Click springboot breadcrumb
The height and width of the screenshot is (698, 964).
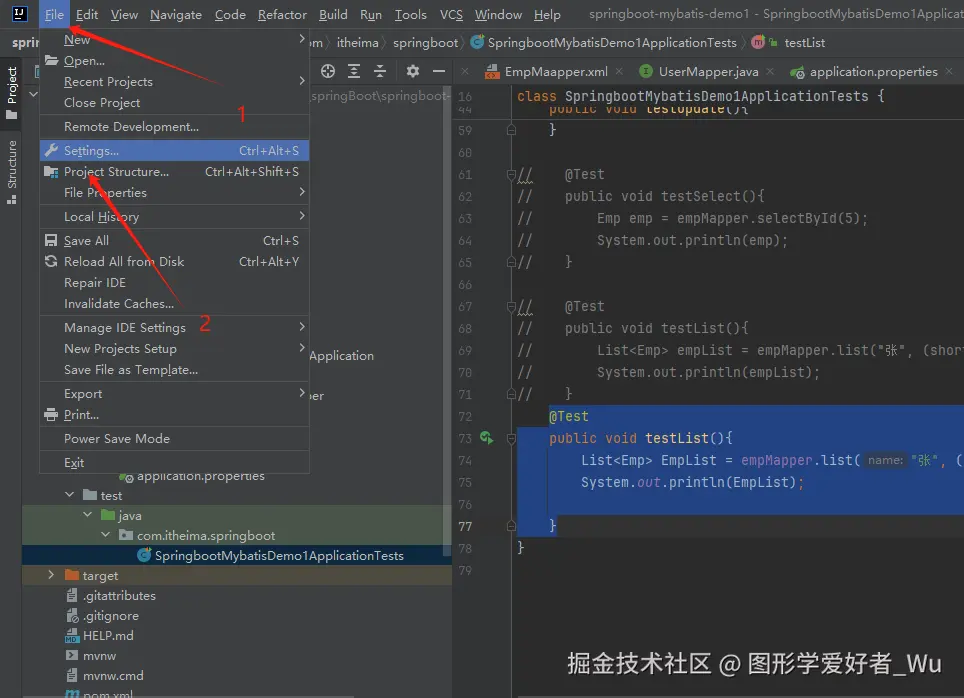click(x=425, y=43)
